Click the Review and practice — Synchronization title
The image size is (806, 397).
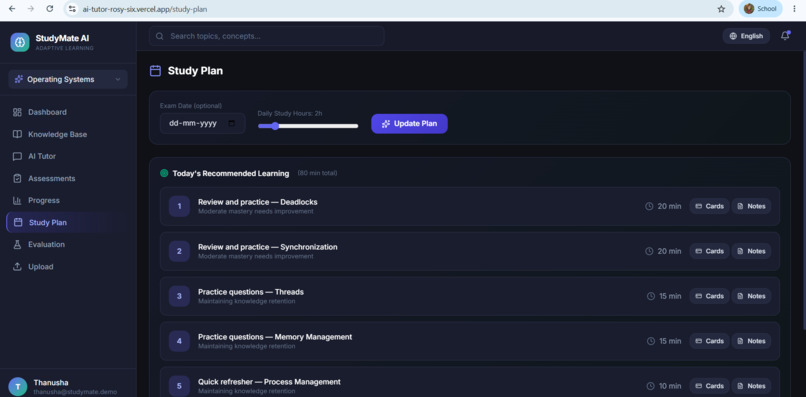point(268,247)
